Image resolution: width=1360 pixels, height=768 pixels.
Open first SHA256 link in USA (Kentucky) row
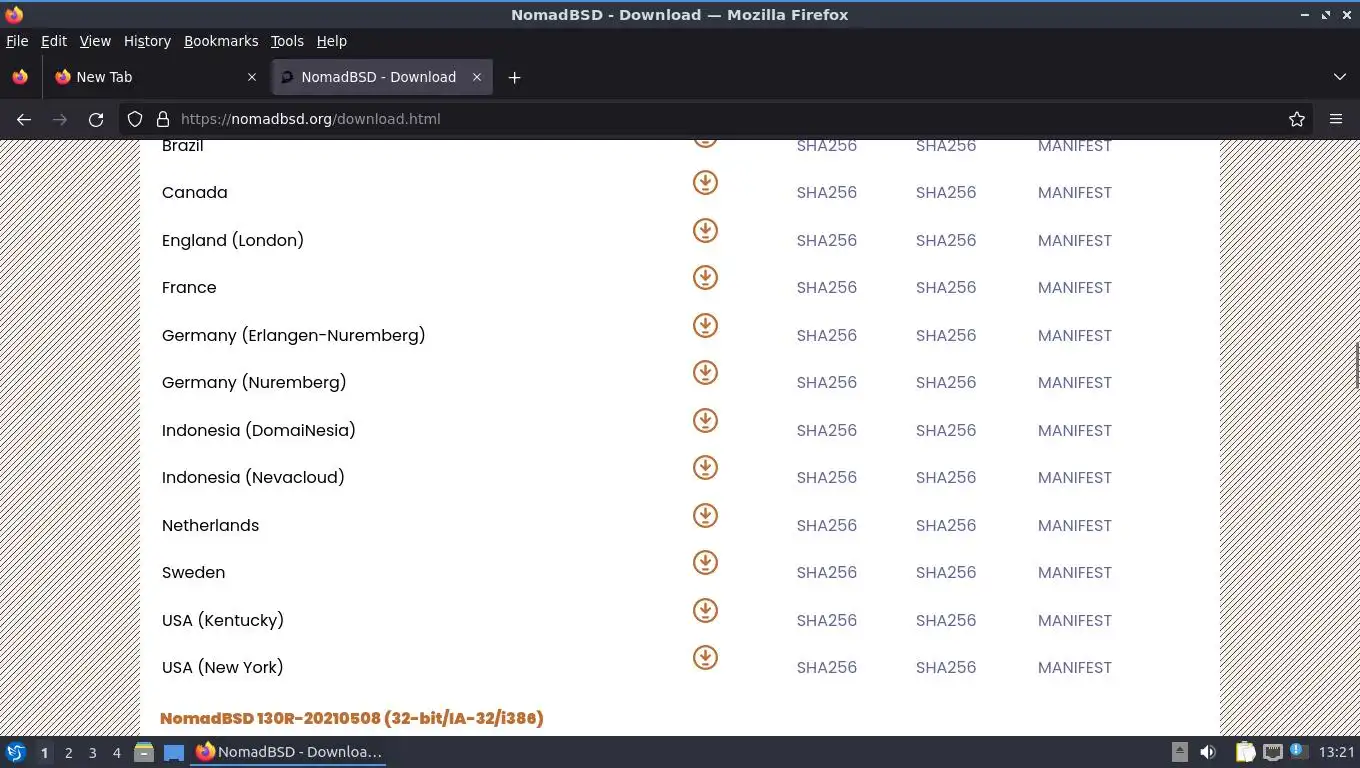click(x=827, y=621)
